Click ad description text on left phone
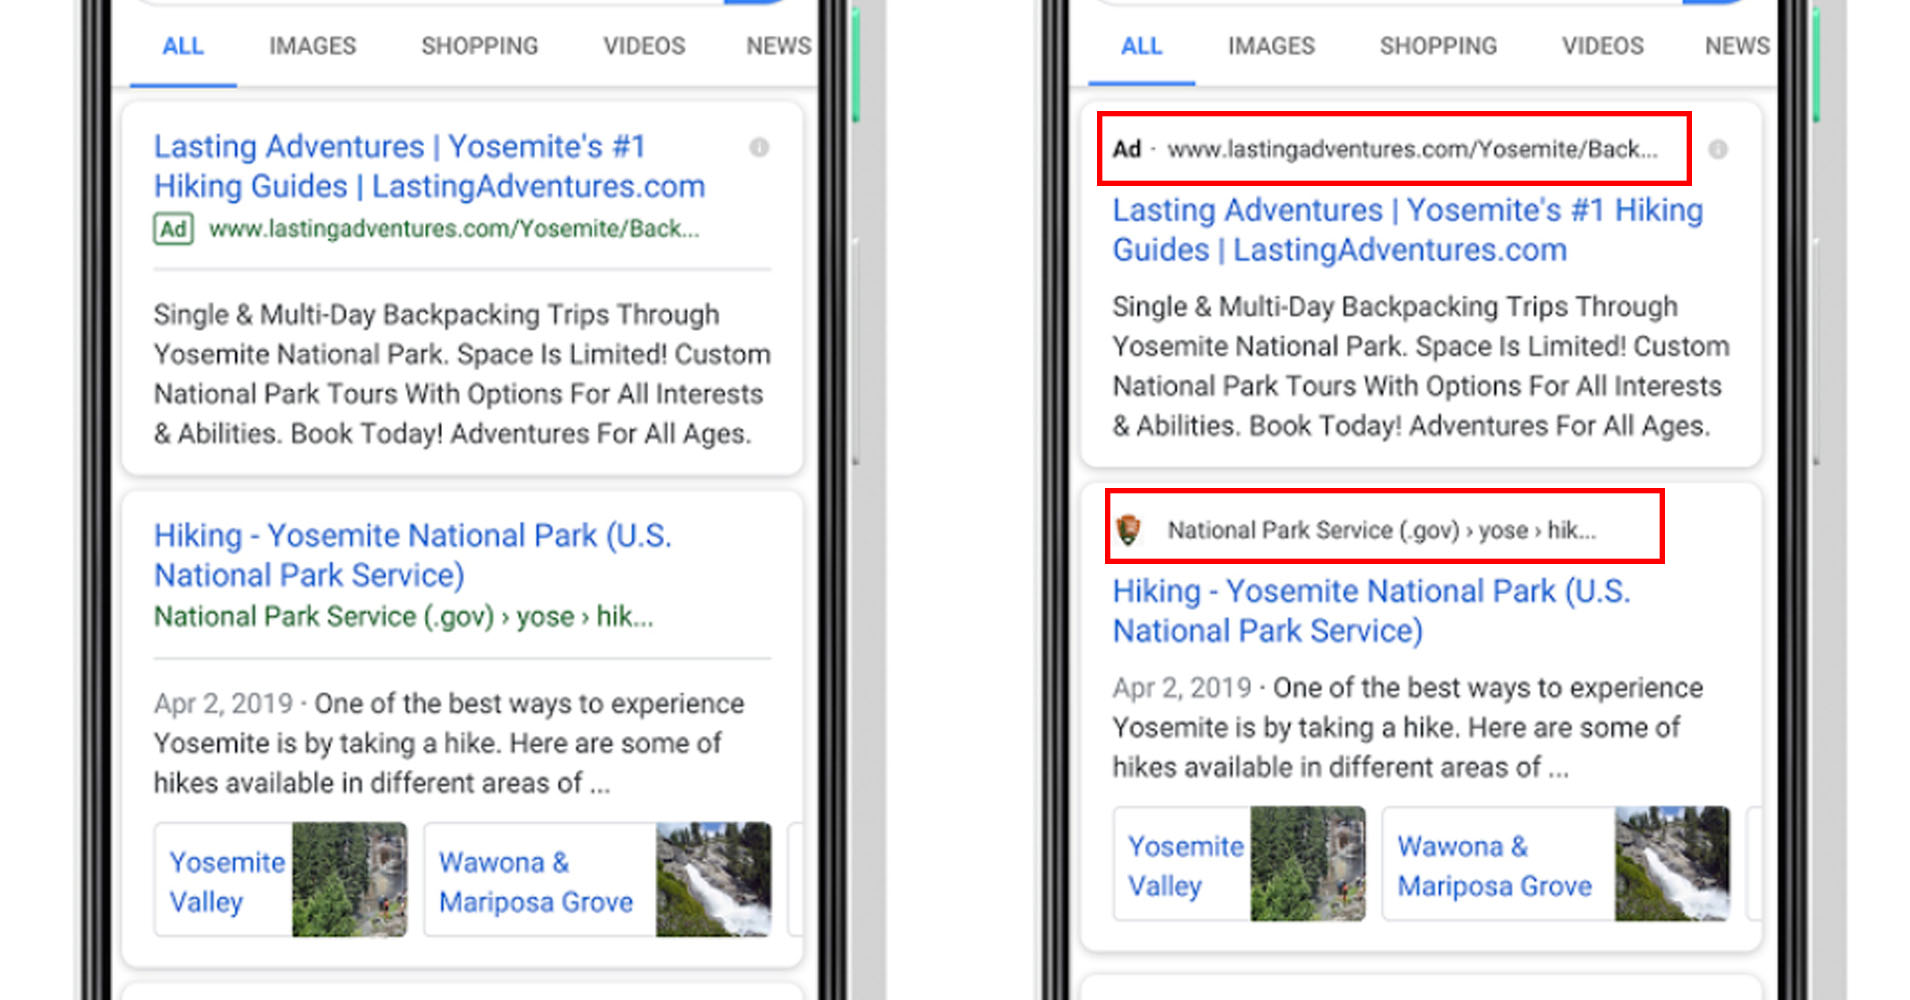1910x1000 pixels. click(x=462, y=374)
